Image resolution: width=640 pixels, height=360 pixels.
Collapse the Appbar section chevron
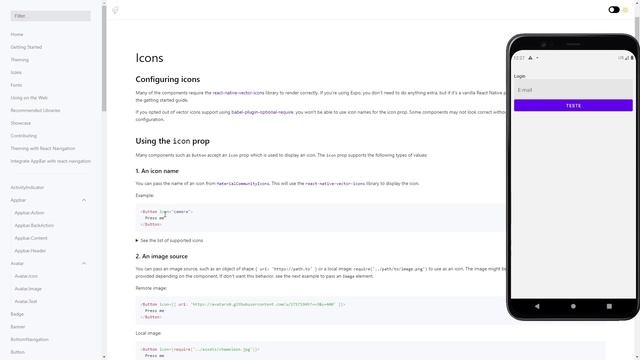coord(84,200)
